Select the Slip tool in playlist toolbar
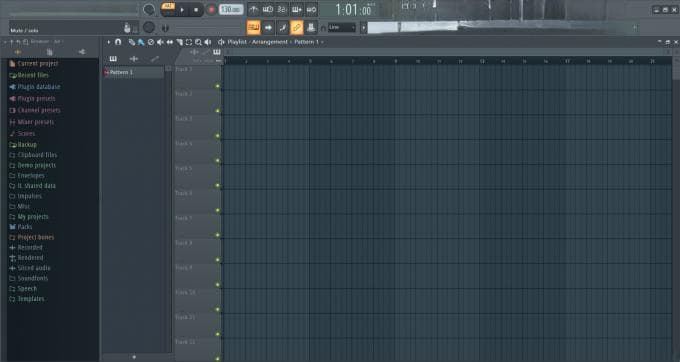 [x=170, y=42]
